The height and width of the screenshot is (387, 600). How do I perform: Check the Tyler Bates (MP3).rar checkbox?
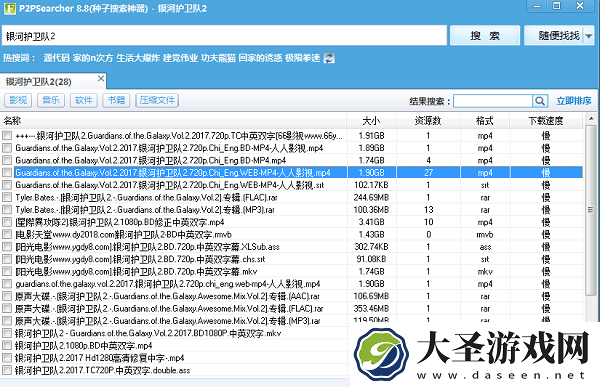click(x=7, y=209)
